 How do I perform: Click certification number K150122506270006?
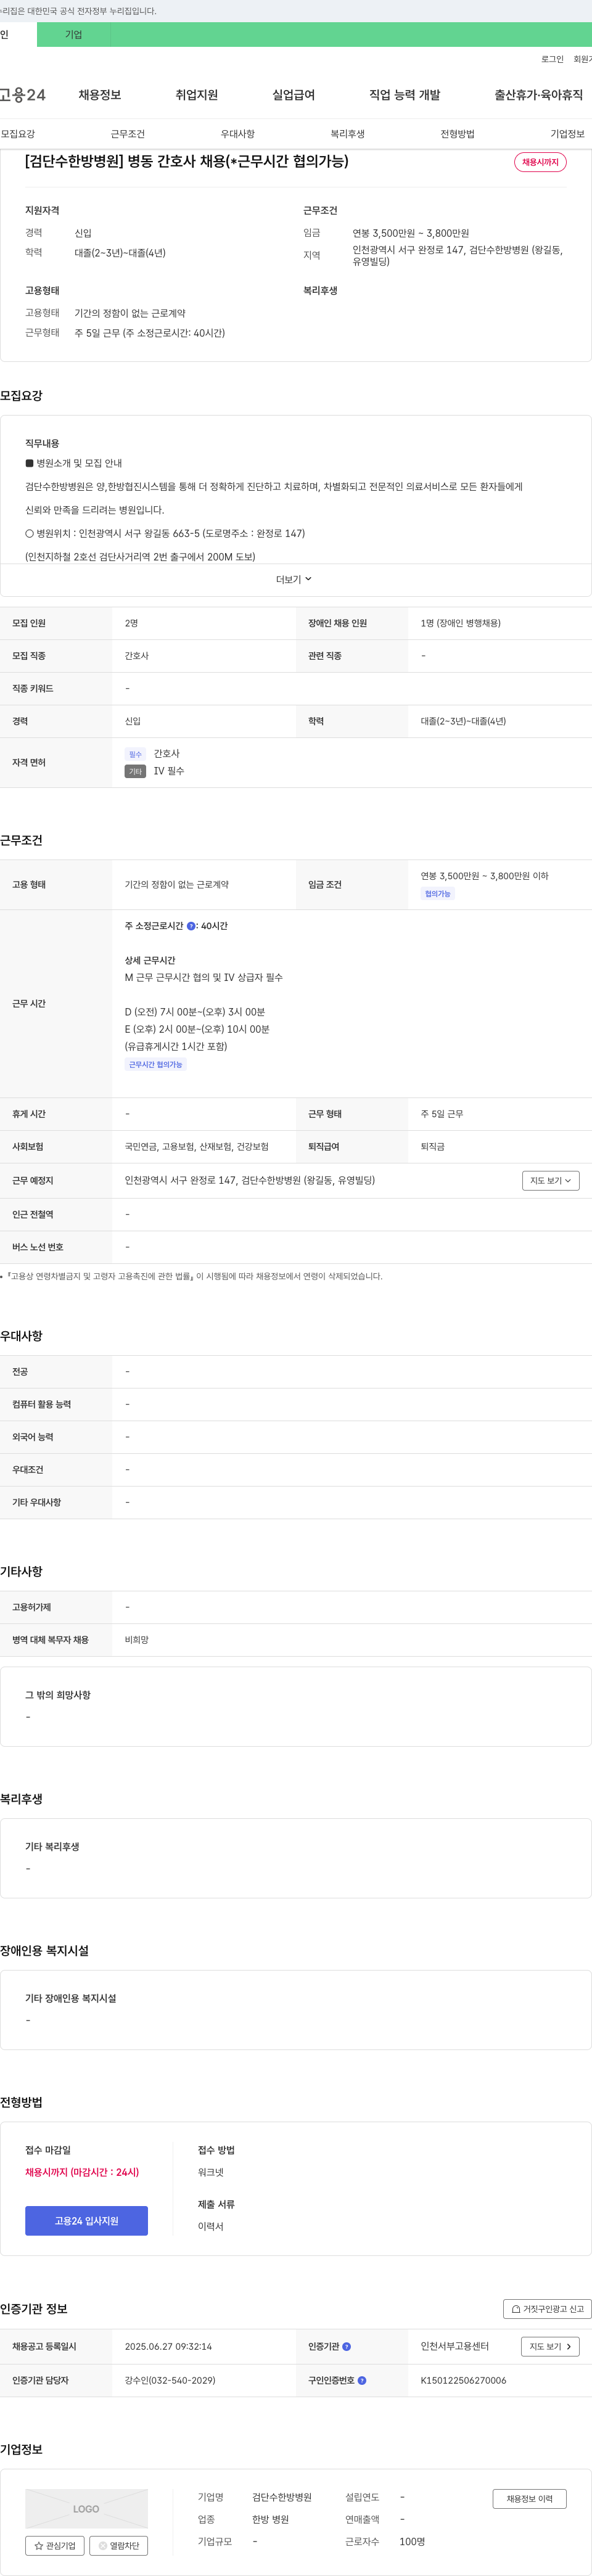[x=464, y=2380]
